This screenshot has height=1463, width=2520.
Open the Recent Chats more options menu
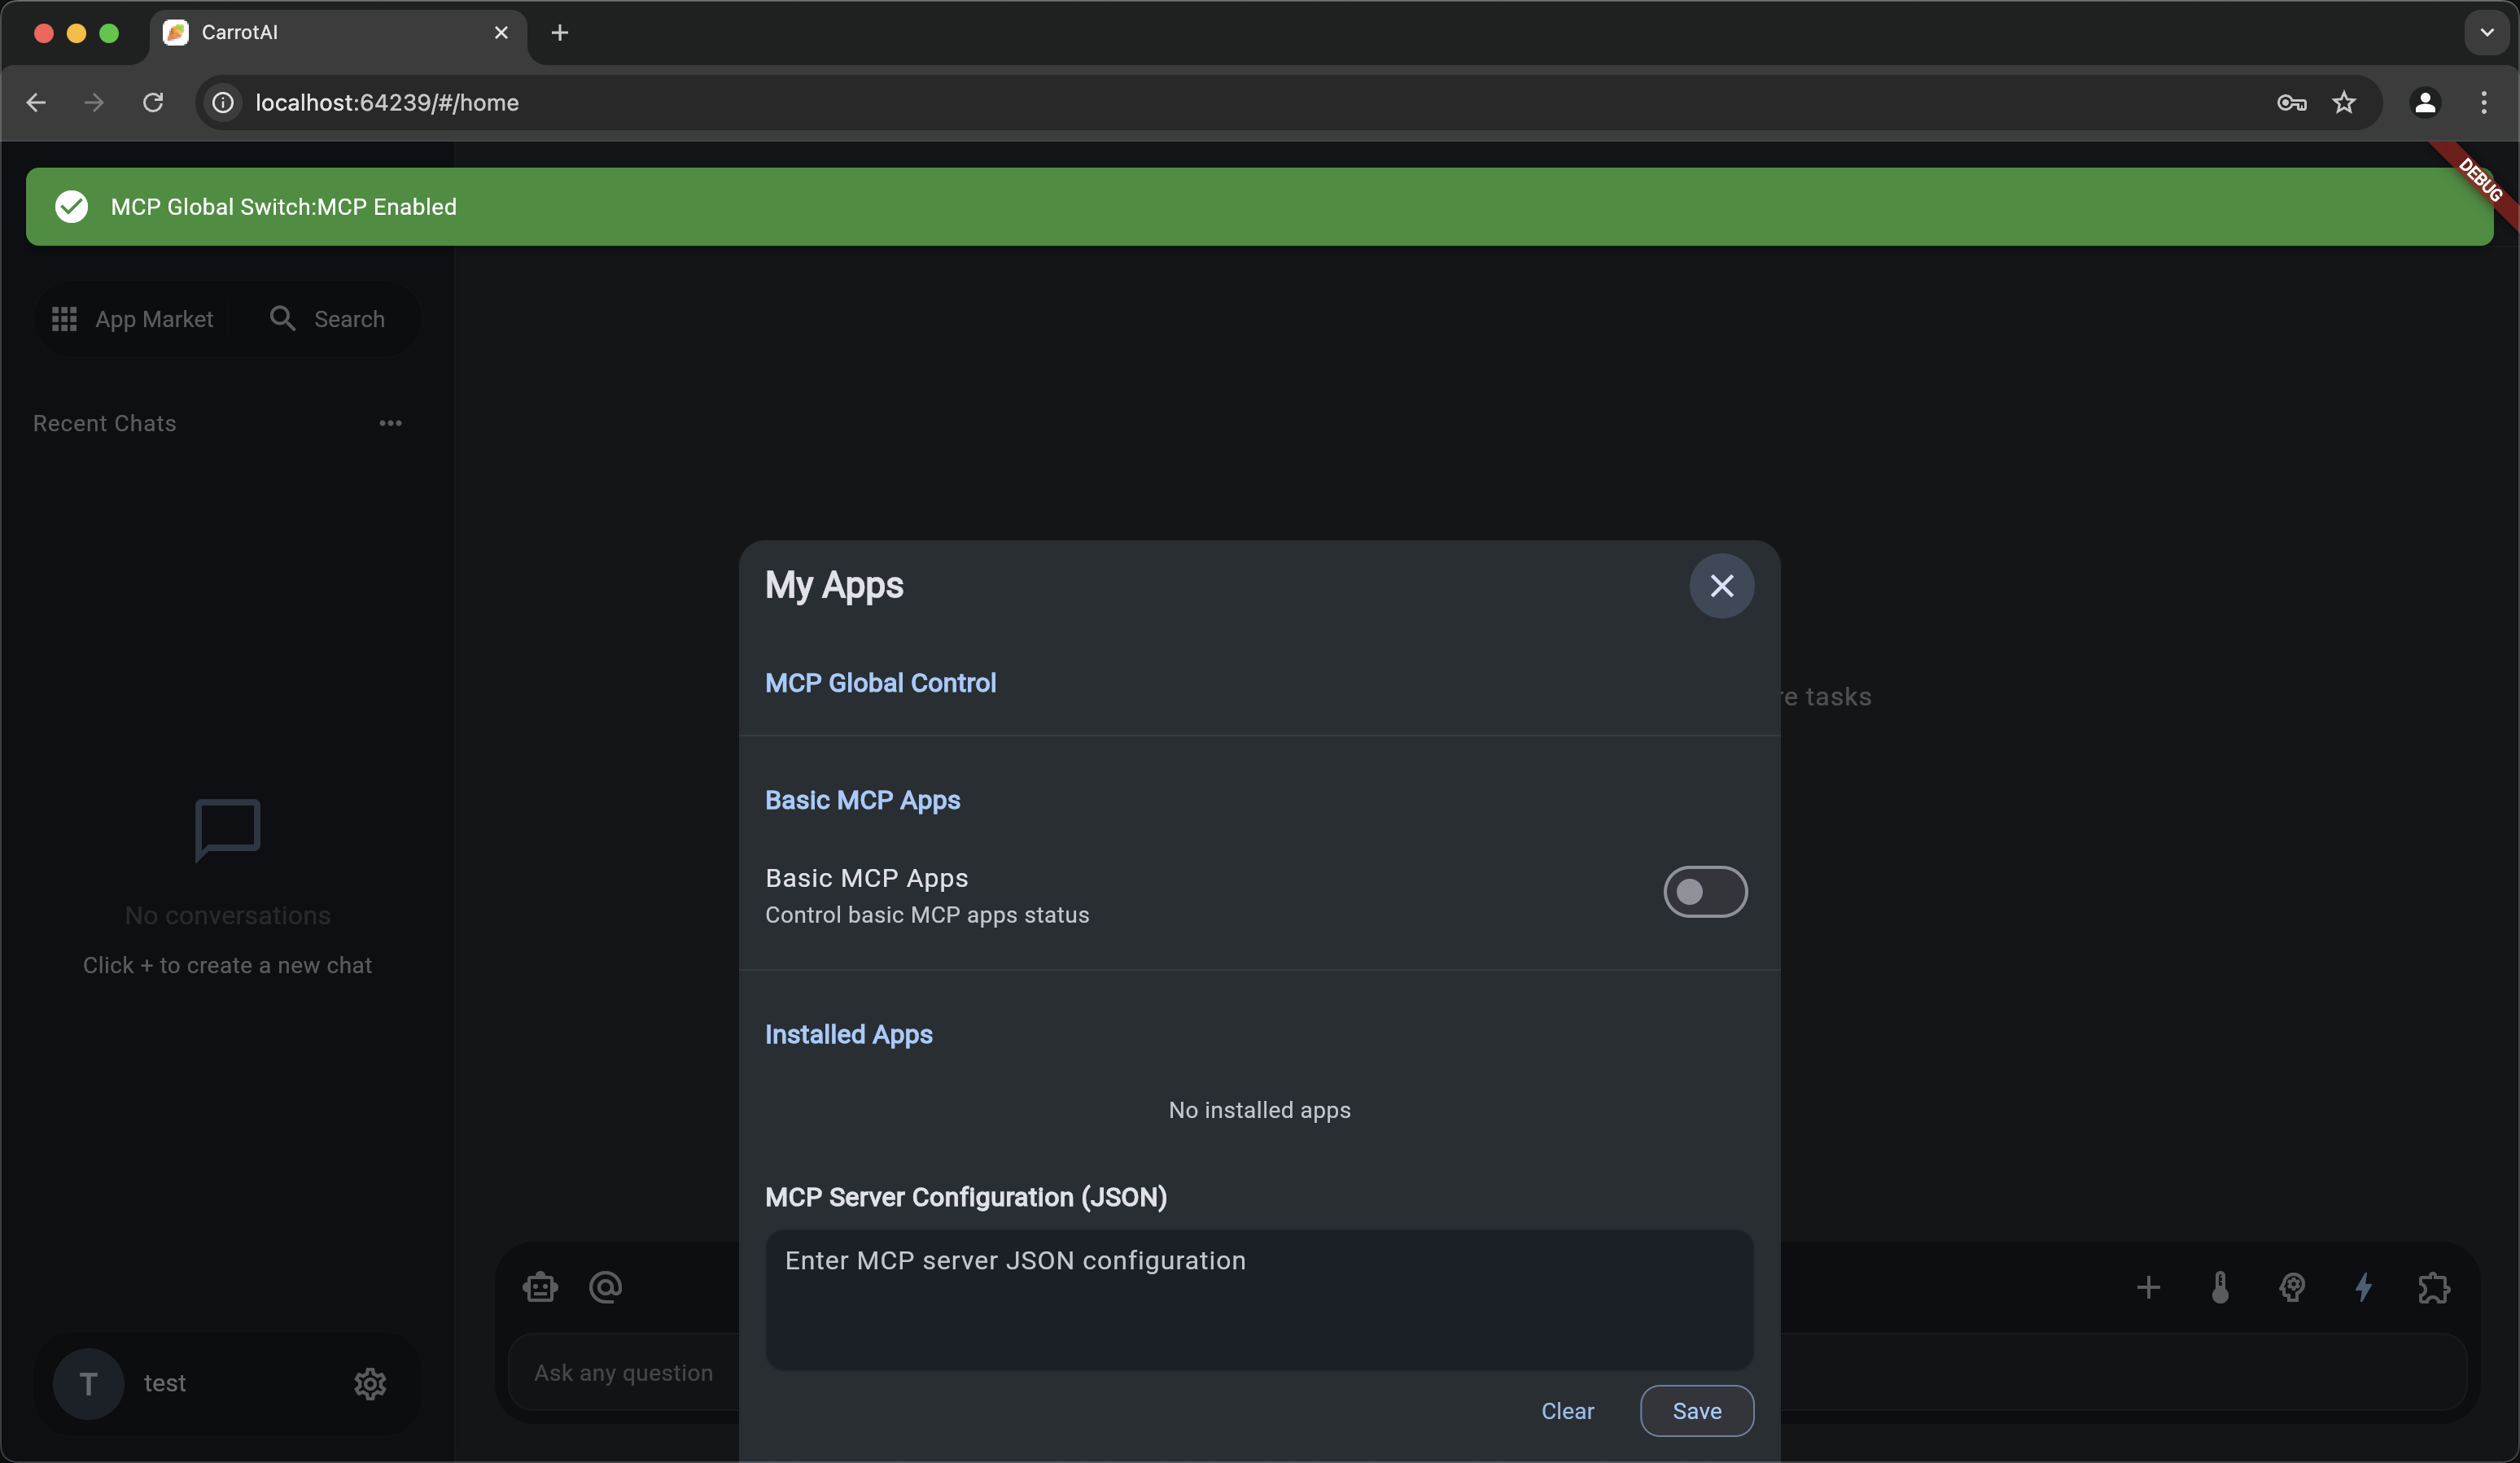click(390, 423)
